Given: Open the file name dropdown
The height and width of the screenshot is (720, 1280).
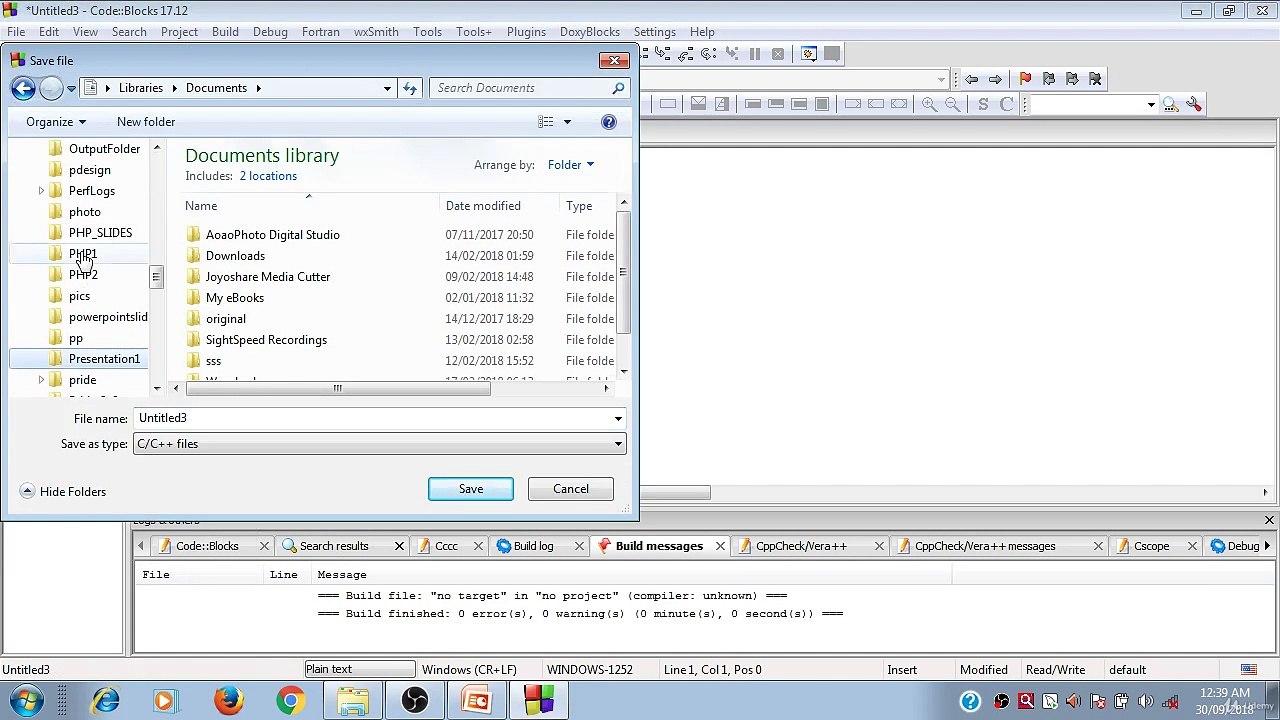Looking at the screenshot, I should [618, 419].
